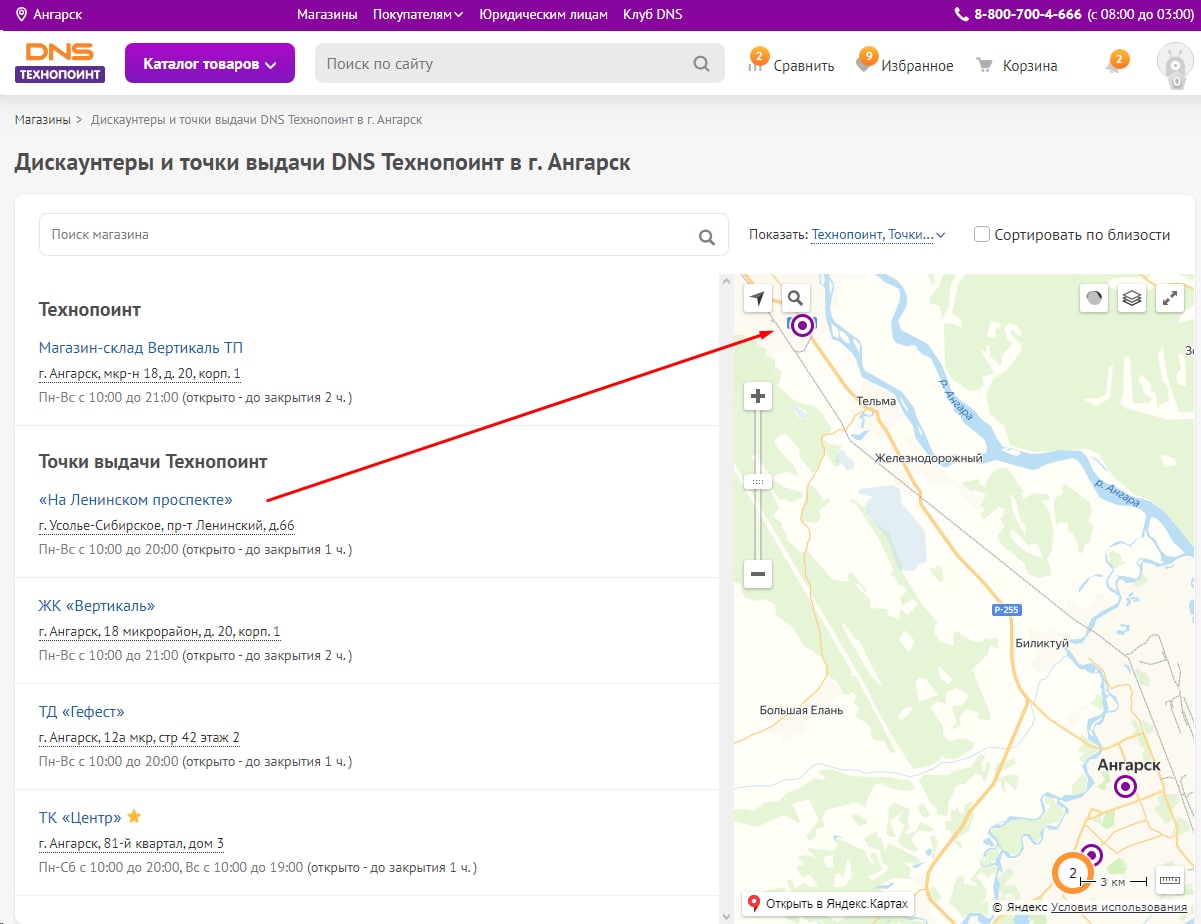Click address г. Ангарск, 18 микрорайон, д. 20
Image resolution: width=1201 pixels, height=924 pixels.
point(160,632)
